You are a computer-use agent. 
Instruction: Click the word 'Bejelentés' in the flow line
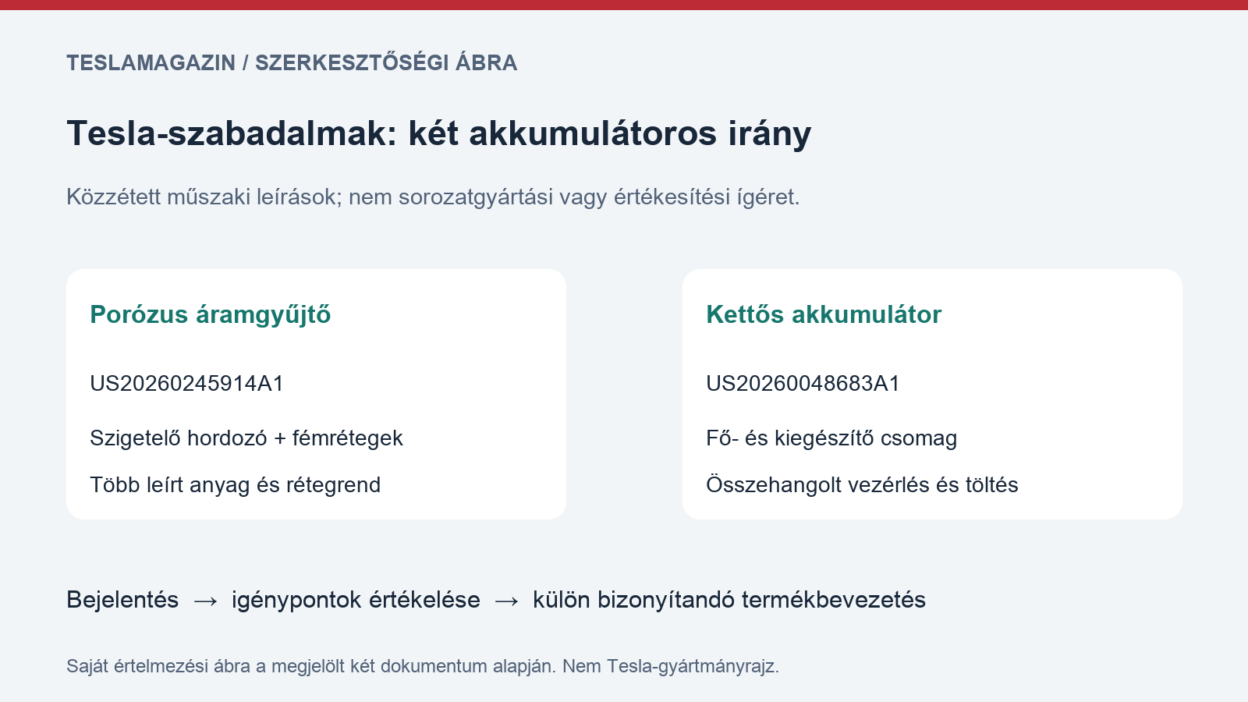pyautogui.click(x=122, y=600)
